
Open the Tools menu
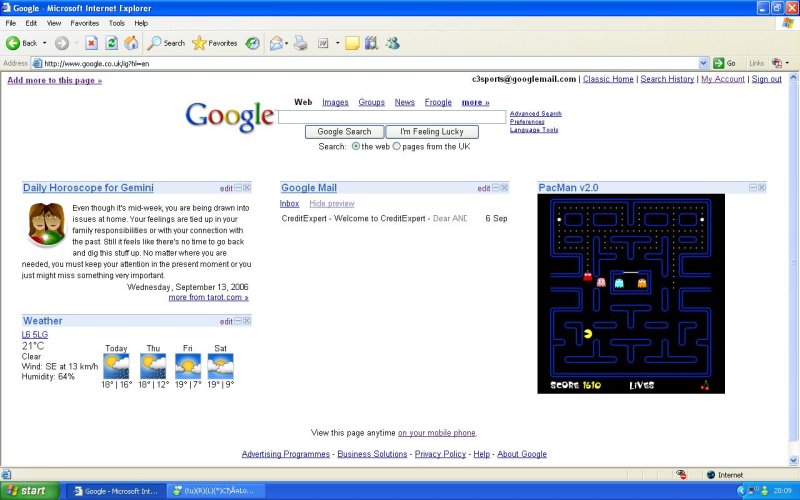click(117, 22)
